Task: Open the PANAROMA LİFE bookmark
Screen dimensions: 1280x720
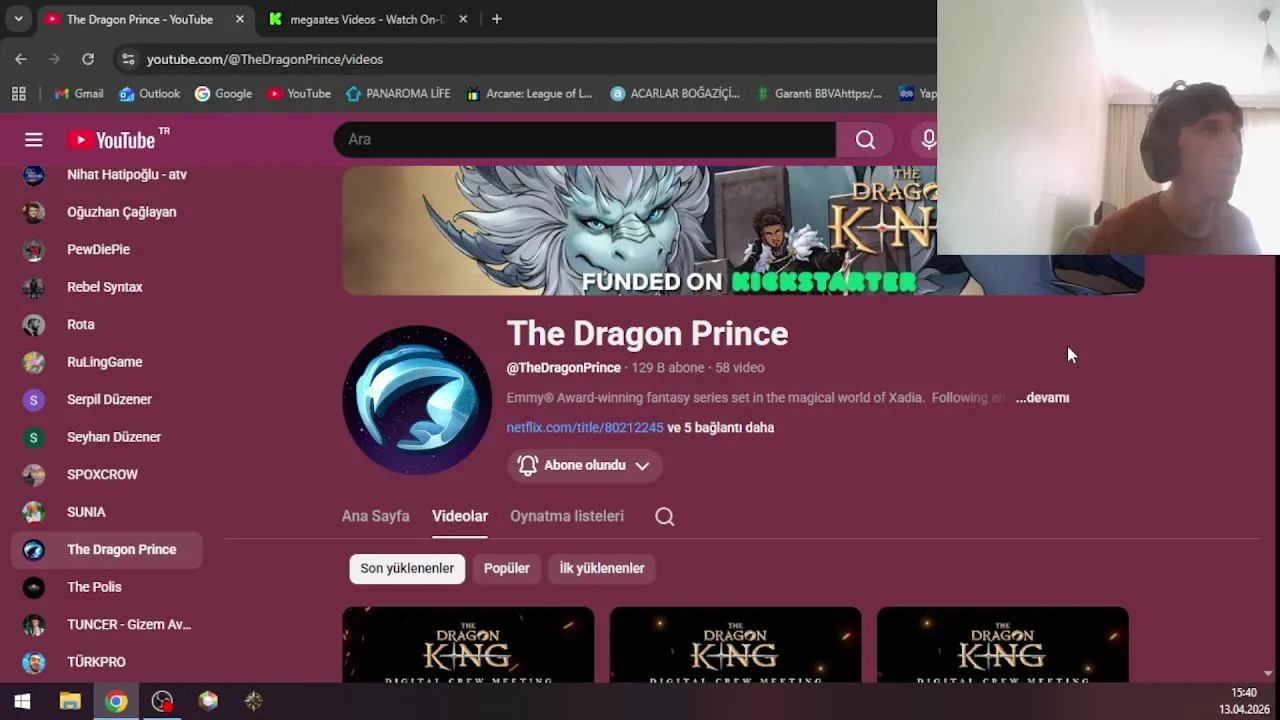Action: click(x=398, y=93)
